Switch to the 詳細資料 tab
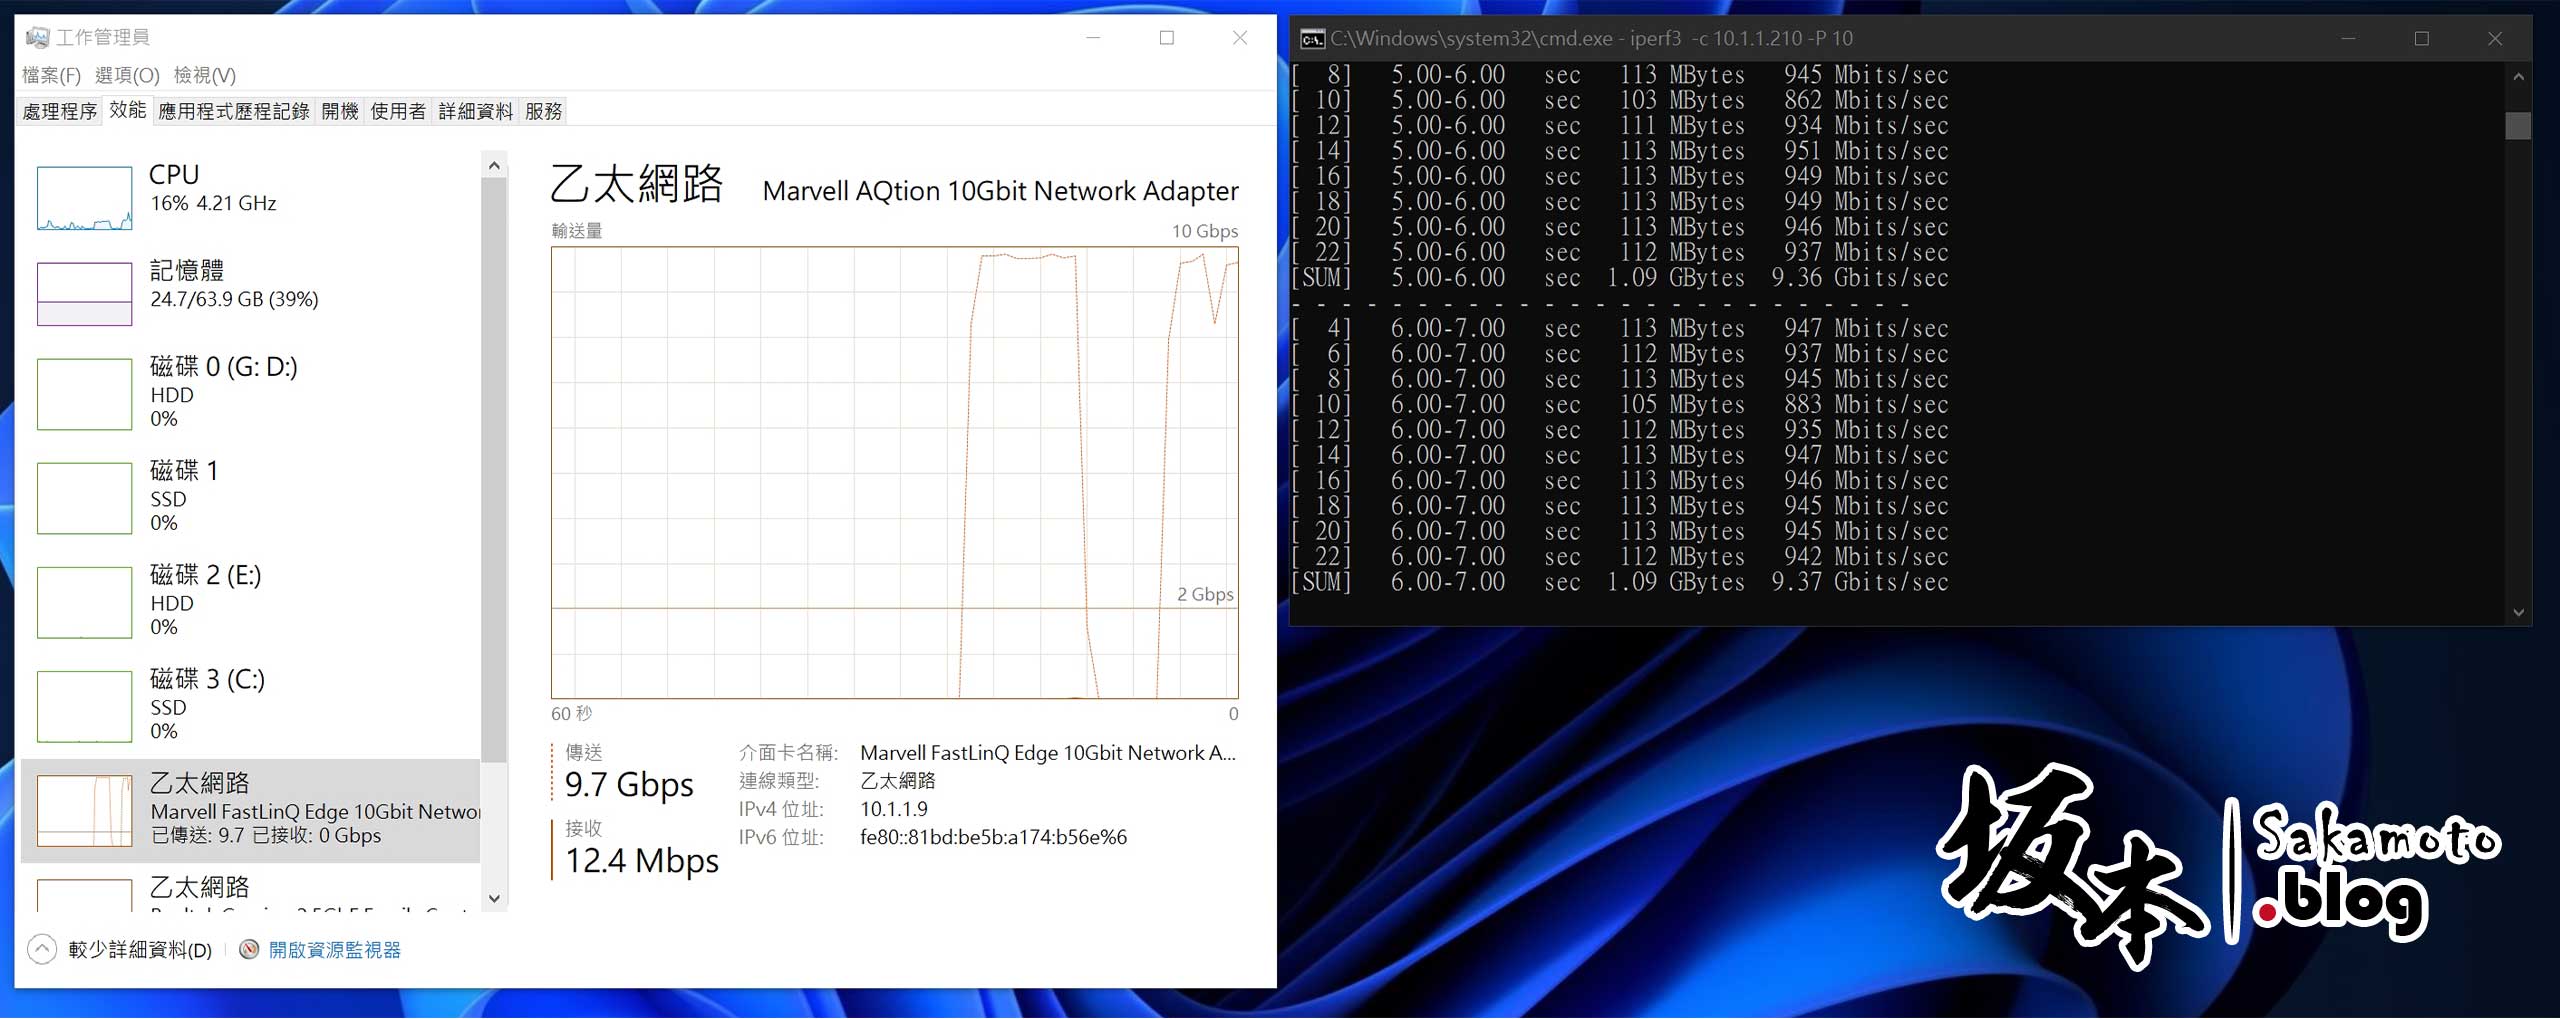The width and height of the screenshot is (2560, 1019). click(x=476, y=111)
